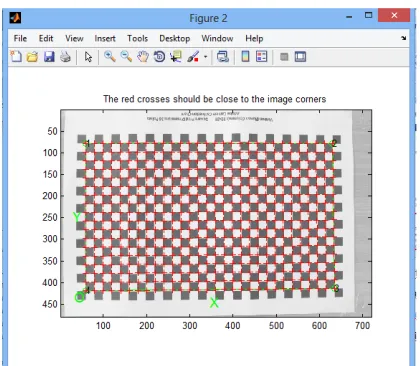The image size is (420, 366).
Task: Click corner number 2 on the checkerboard
Action: pos(334,143)
